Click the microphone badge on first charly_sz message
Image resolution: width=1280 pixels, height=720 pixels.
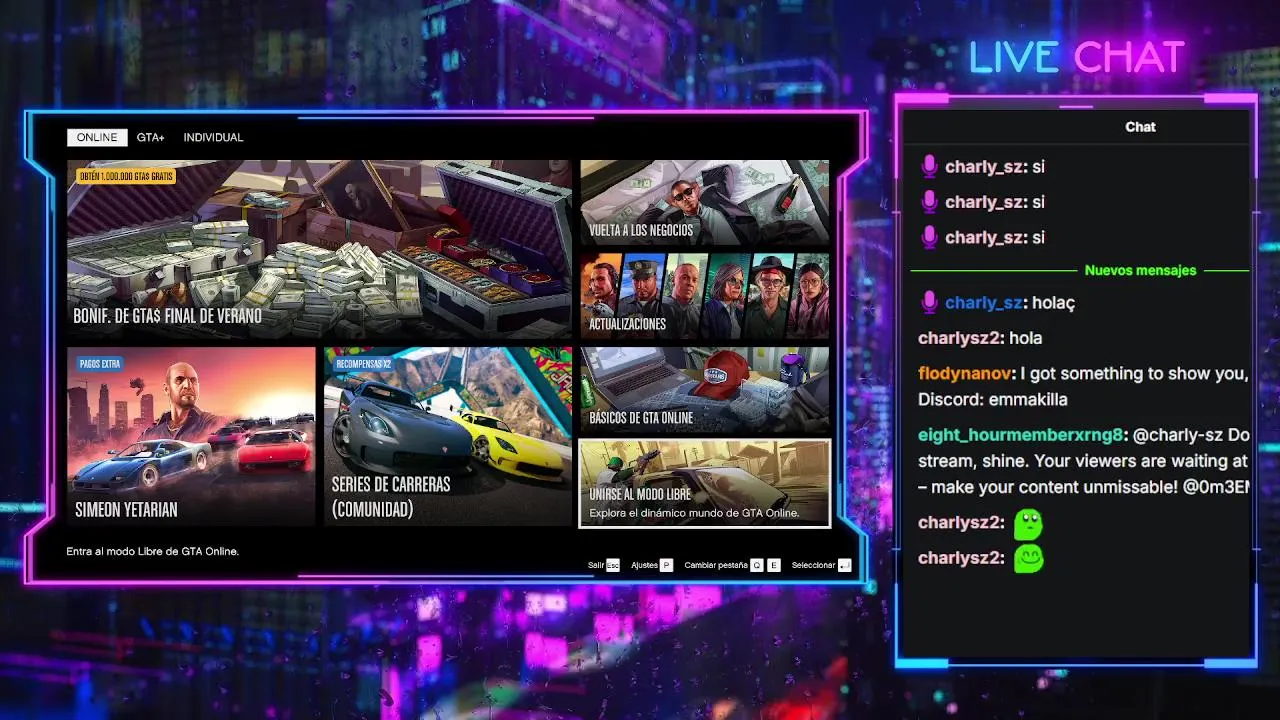(x=929, y=167)
